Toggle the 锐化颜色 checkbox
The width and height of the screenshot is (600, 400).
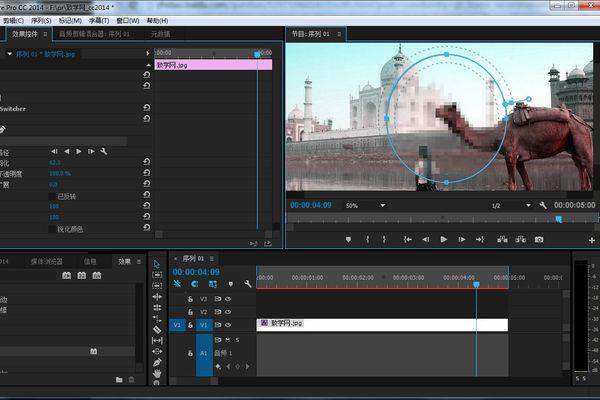[52, 228]
